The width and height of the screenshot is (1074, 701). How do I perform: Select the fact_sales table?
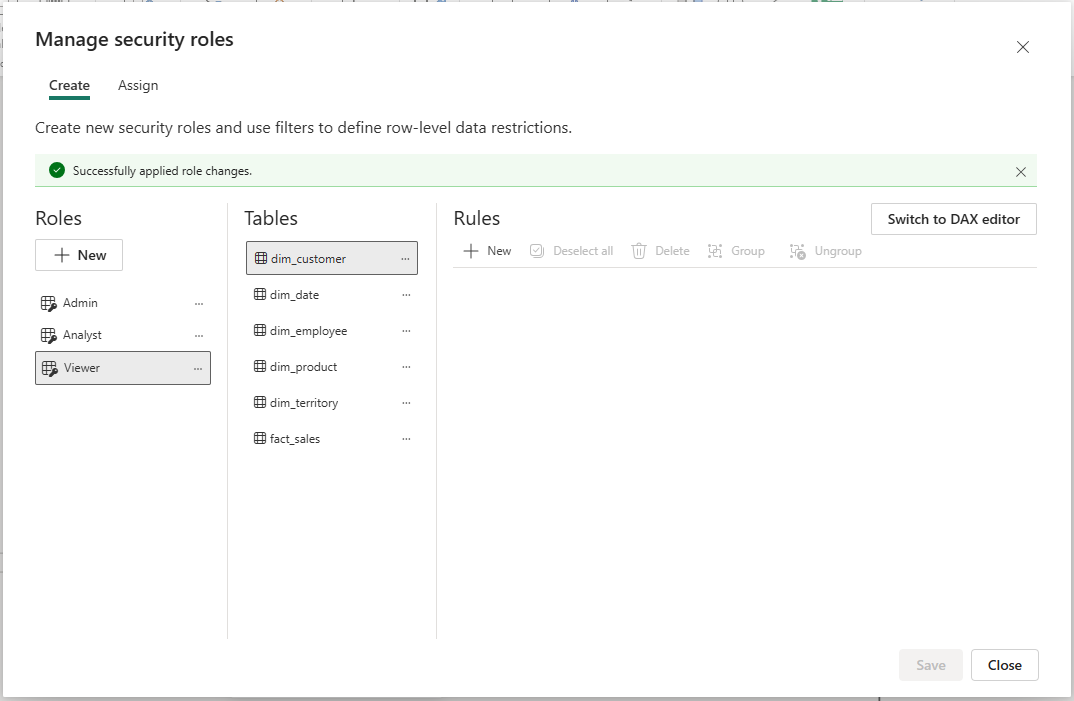pos(332,439)
